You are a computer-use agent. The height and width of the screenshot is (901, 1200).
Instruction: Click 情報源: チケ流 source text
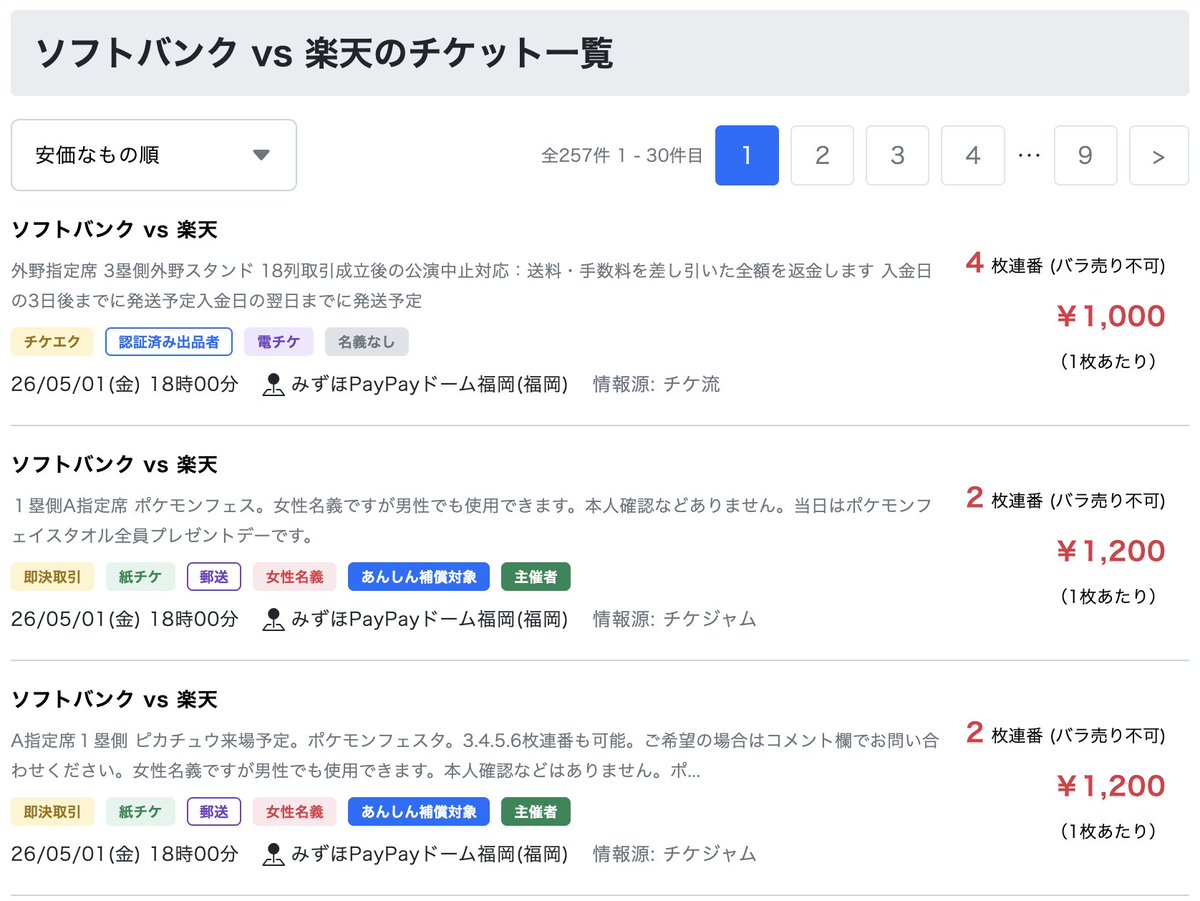[x=656, y=385]
